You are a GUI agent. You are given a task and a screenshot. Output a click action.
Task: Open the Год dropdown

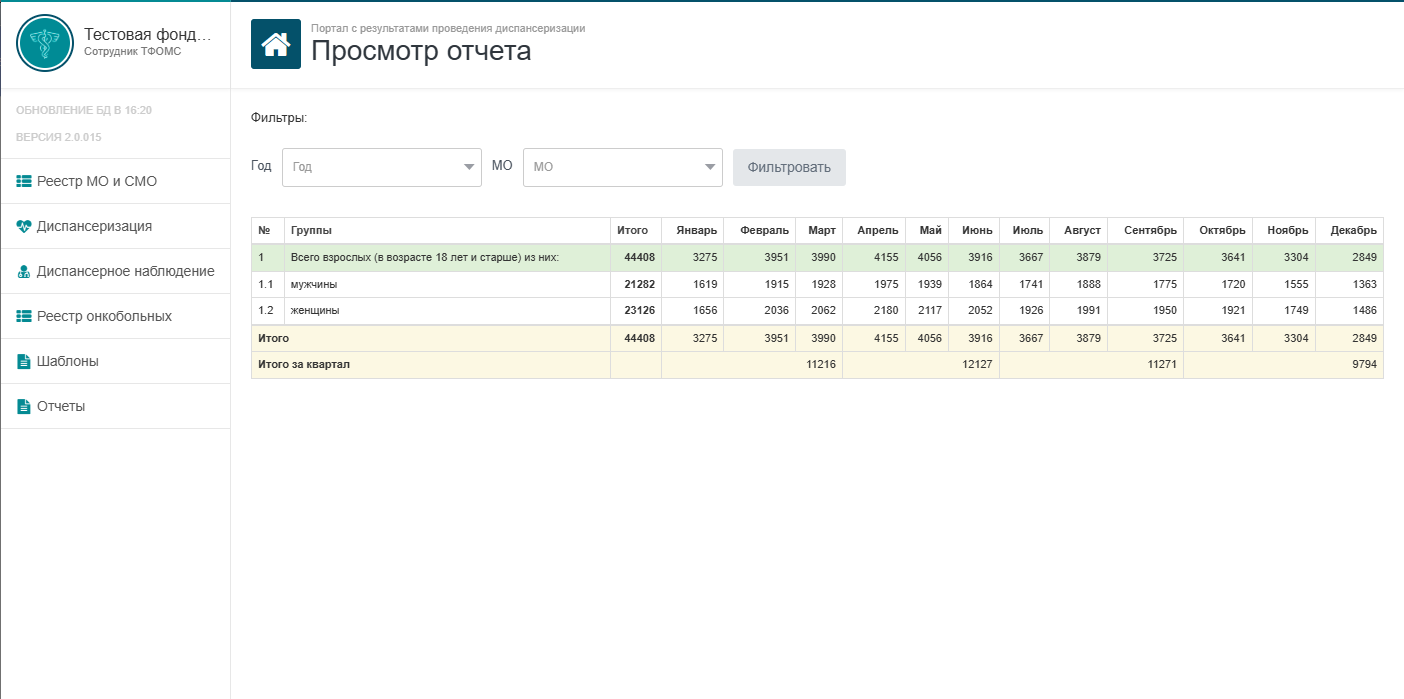[x=382, y=167]
